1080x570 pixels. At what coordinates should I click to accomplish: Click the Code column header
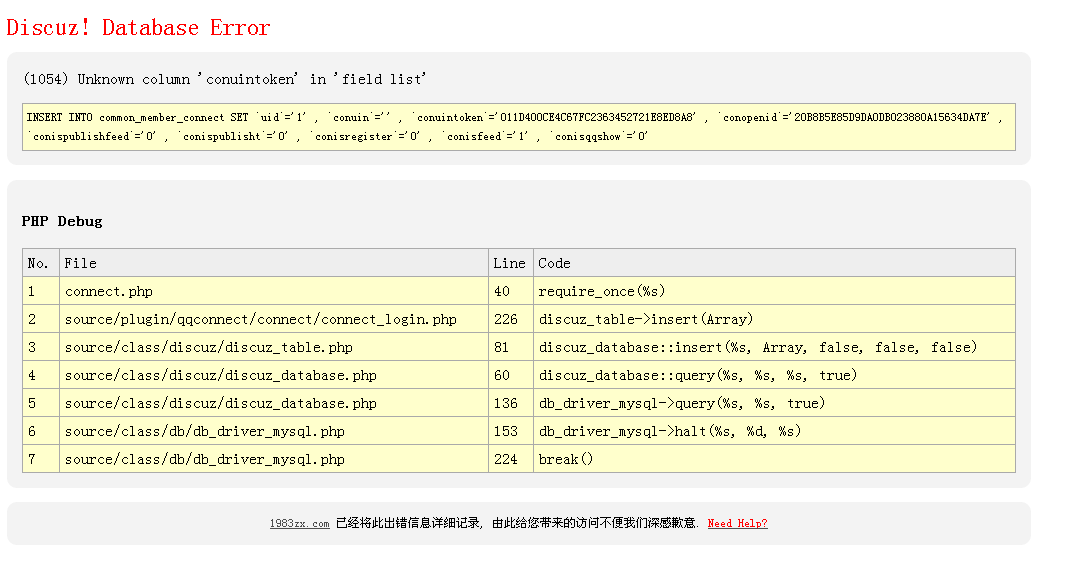[x=554, y=263]
